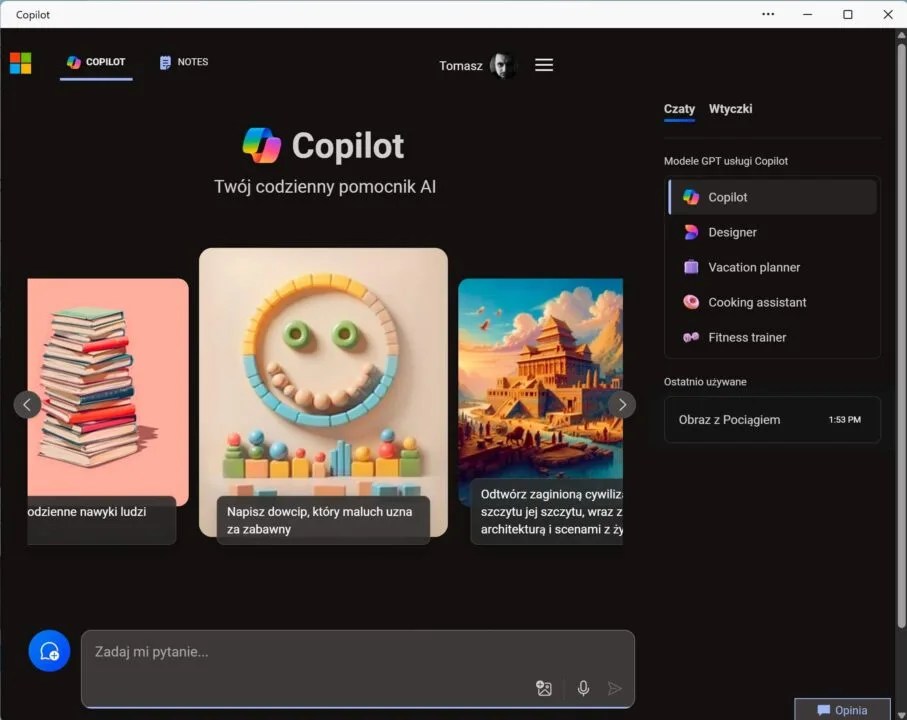
Task: Switch to the NOTES tab
Action: (183, 61)
